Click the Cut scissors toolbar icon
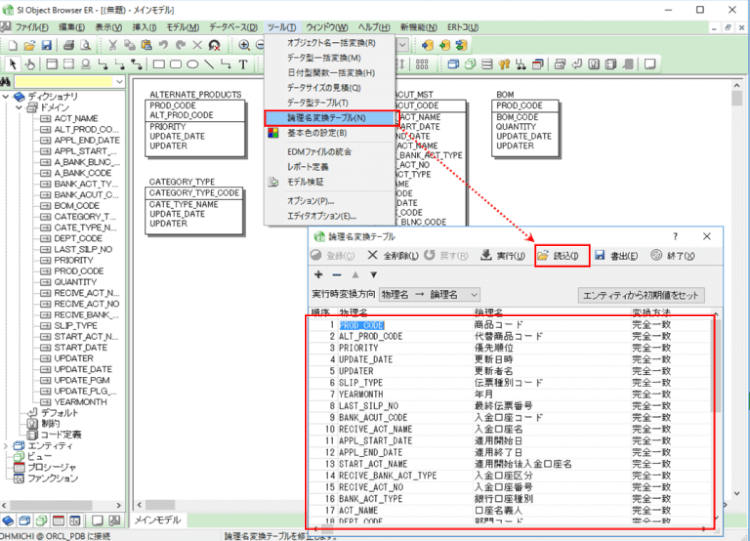 (x=114, y=45)
